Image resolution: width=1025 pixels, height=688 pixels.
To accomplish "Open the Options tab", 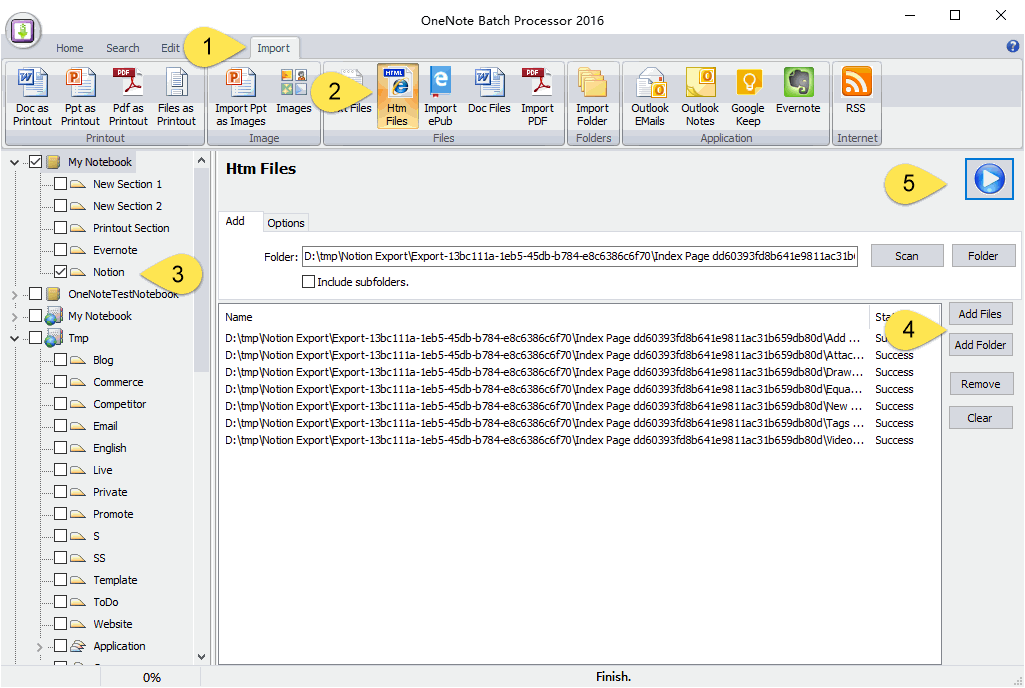I will [286, 223].
